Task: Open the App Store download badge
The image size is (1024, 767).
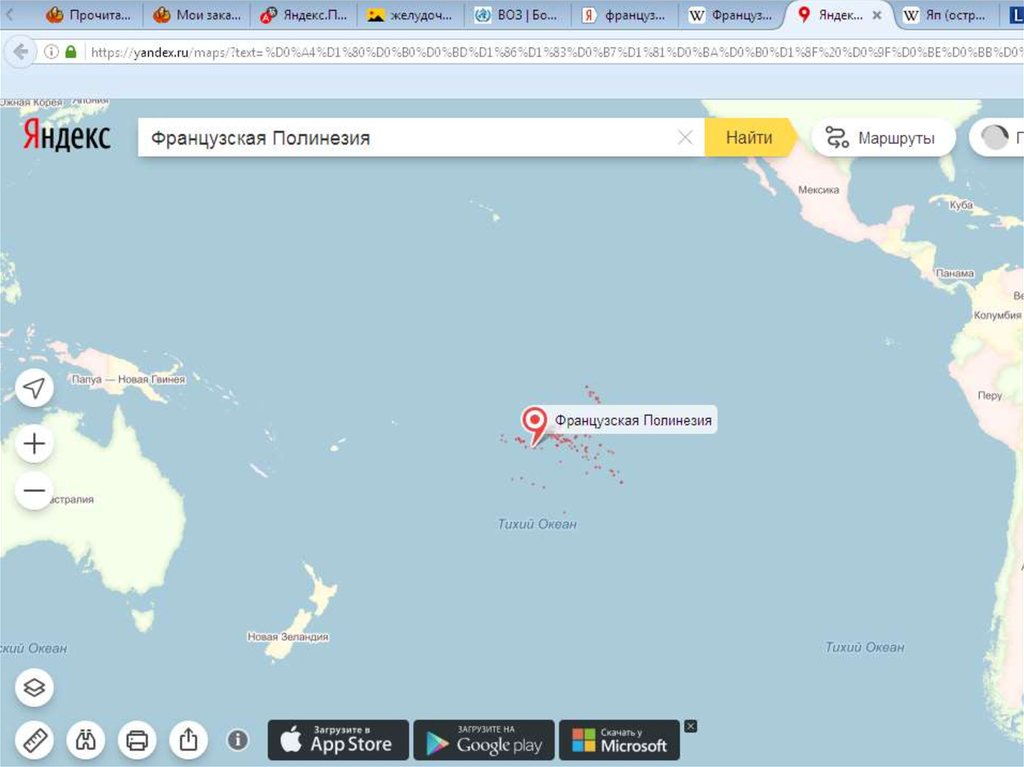Action: pyautogui.click(x=338, y=740)
